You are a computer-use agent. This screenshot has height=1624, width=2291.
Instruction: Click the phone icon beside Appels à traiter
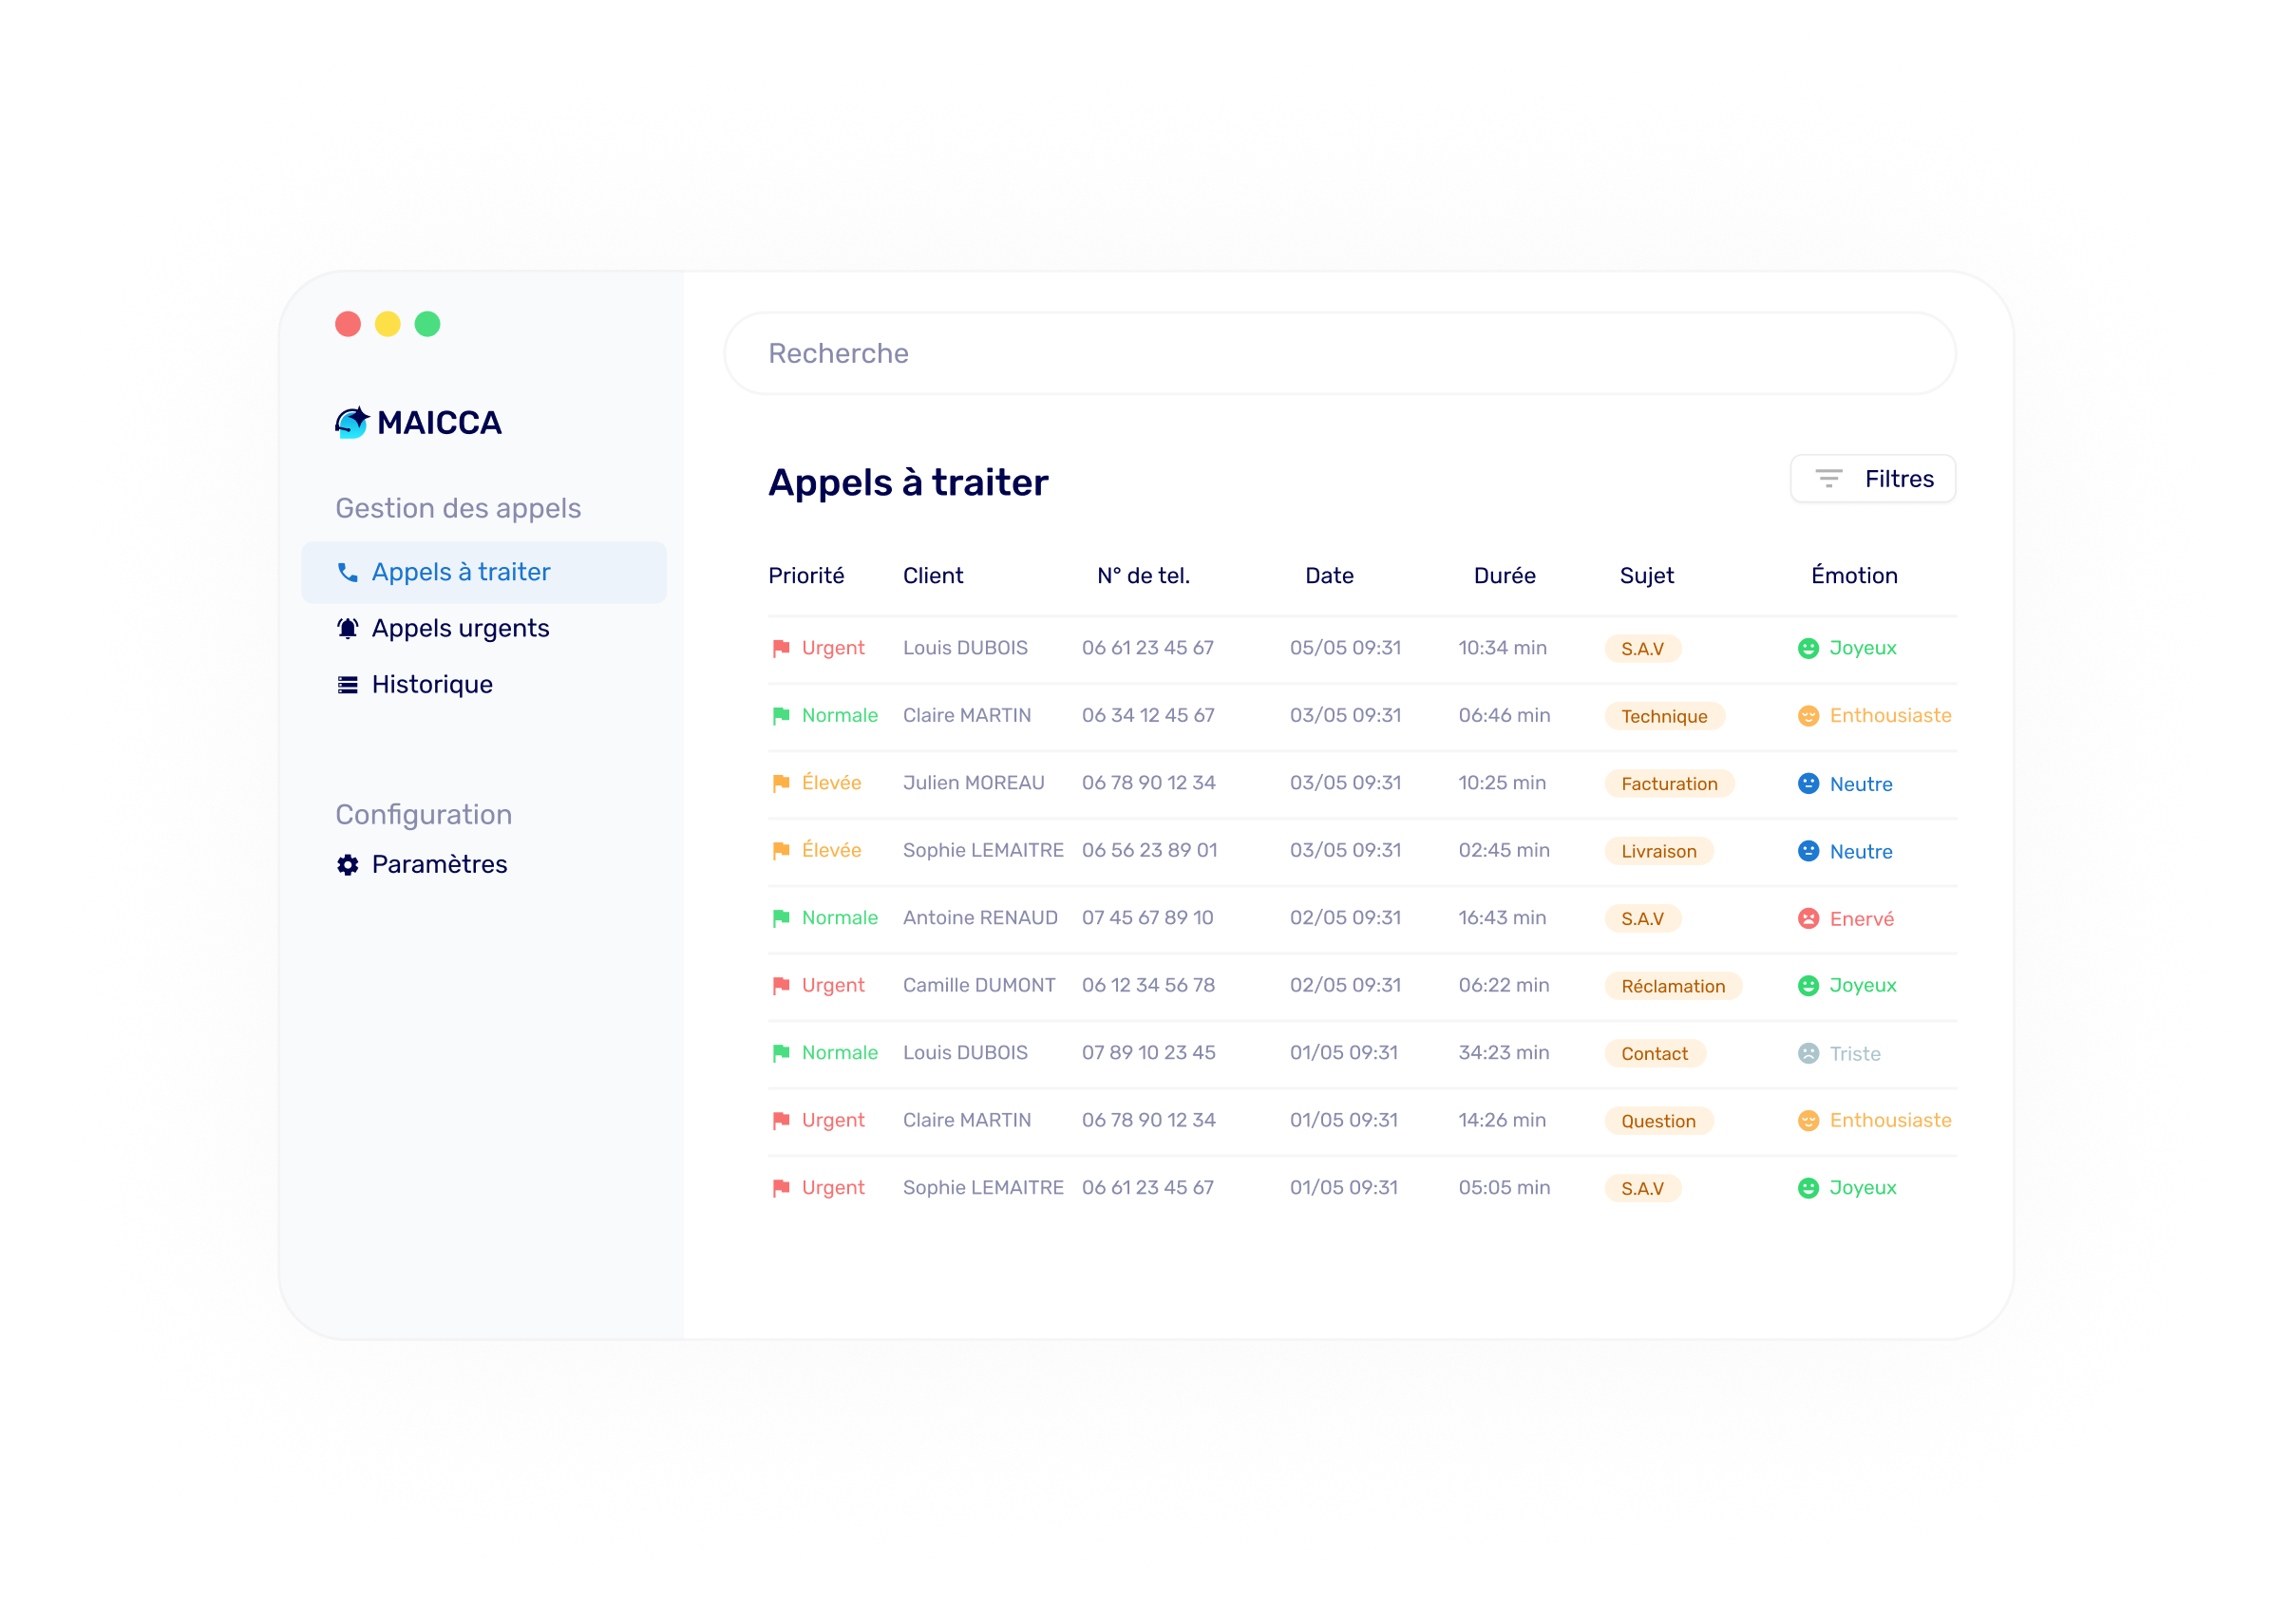pos(348,573)
